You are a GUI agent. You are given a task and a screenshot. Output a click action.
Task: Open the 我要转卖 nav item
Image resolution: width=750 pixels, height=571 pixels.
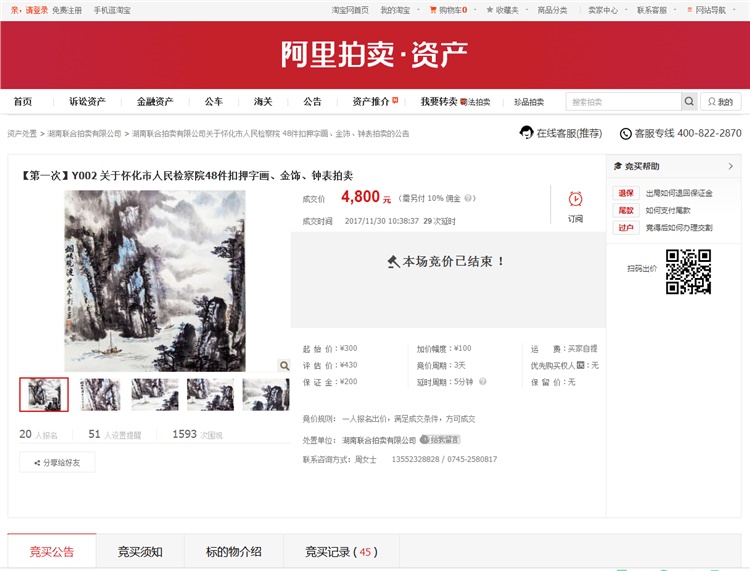439,101
